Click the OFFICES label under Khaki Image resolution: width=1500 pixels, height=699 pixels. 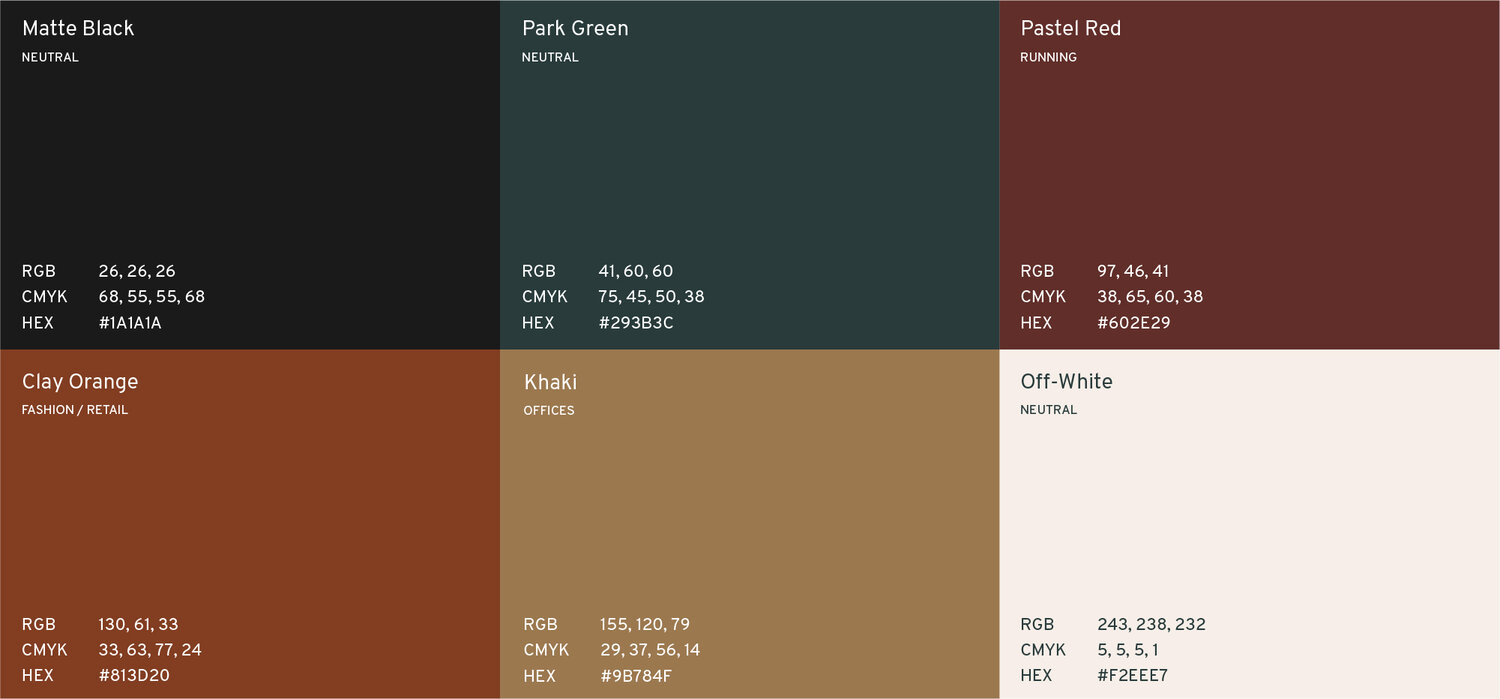[x=549, y=410]
